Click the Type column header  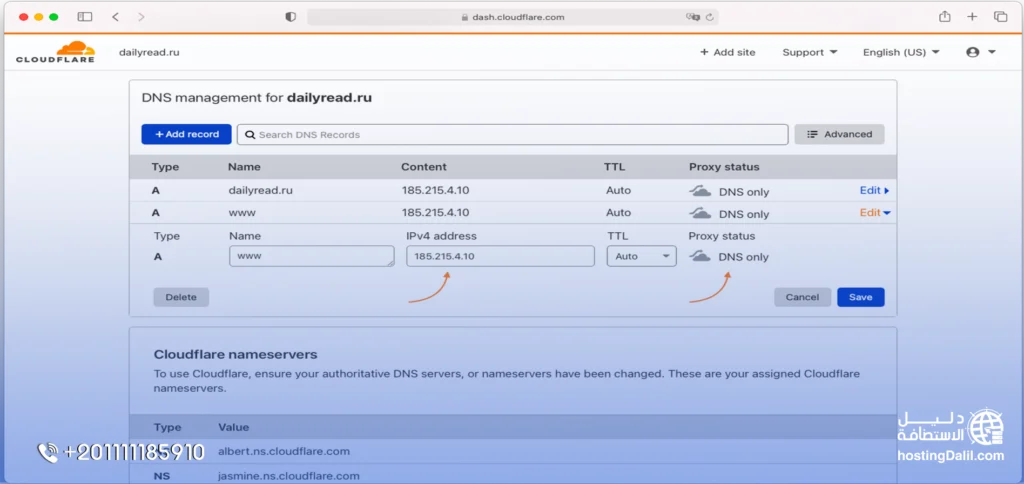[x=165, y=167]
